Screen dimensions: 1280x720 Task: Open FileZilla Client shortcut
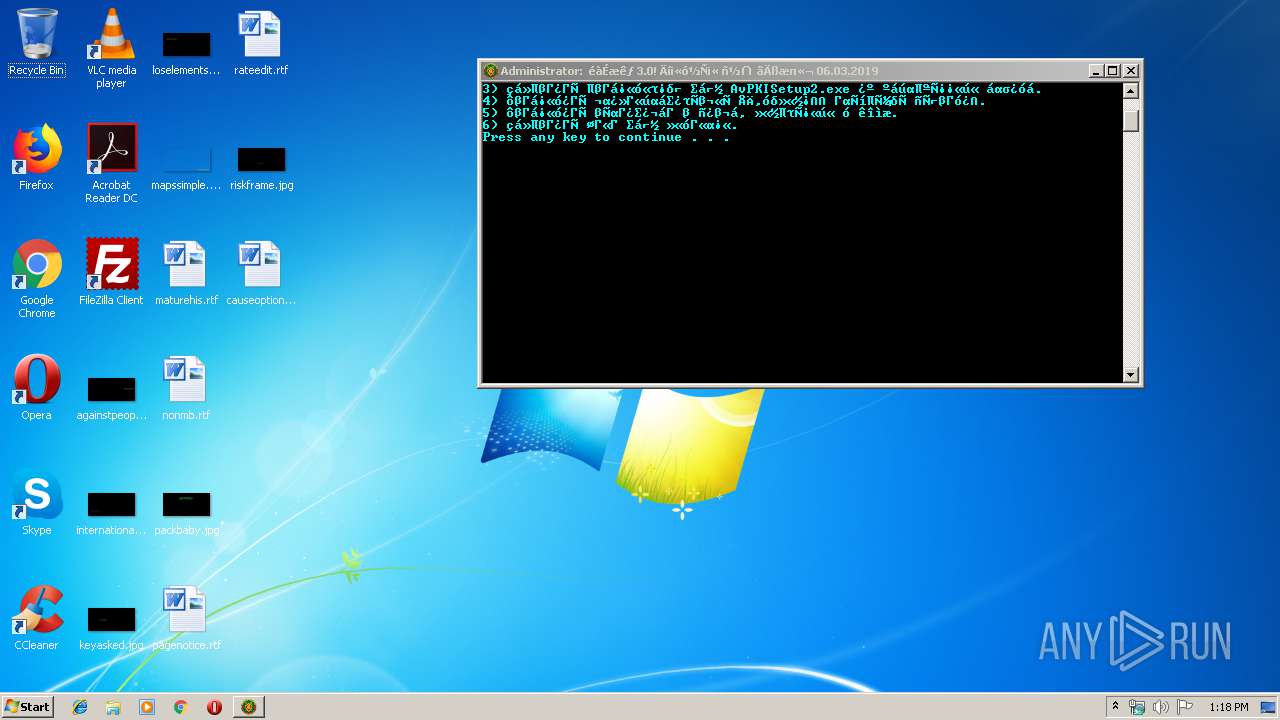pos(111,271)
